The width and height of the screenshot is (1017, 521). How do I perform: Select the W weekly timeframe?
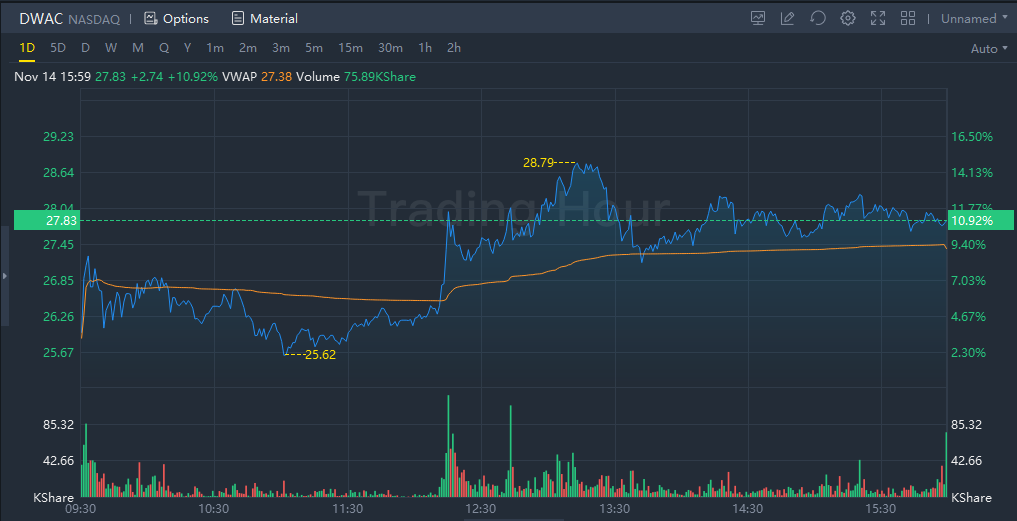[111, 48]
